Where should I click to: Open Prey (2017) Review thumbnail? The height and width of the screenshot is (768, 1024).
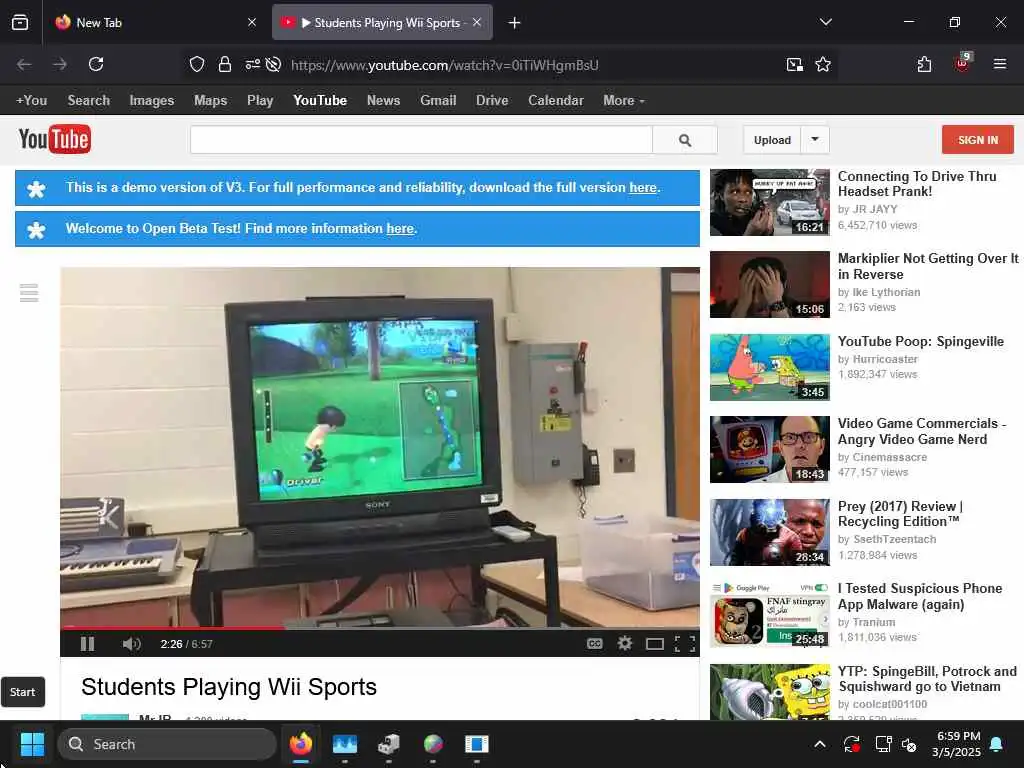click(x=769, y=532)
